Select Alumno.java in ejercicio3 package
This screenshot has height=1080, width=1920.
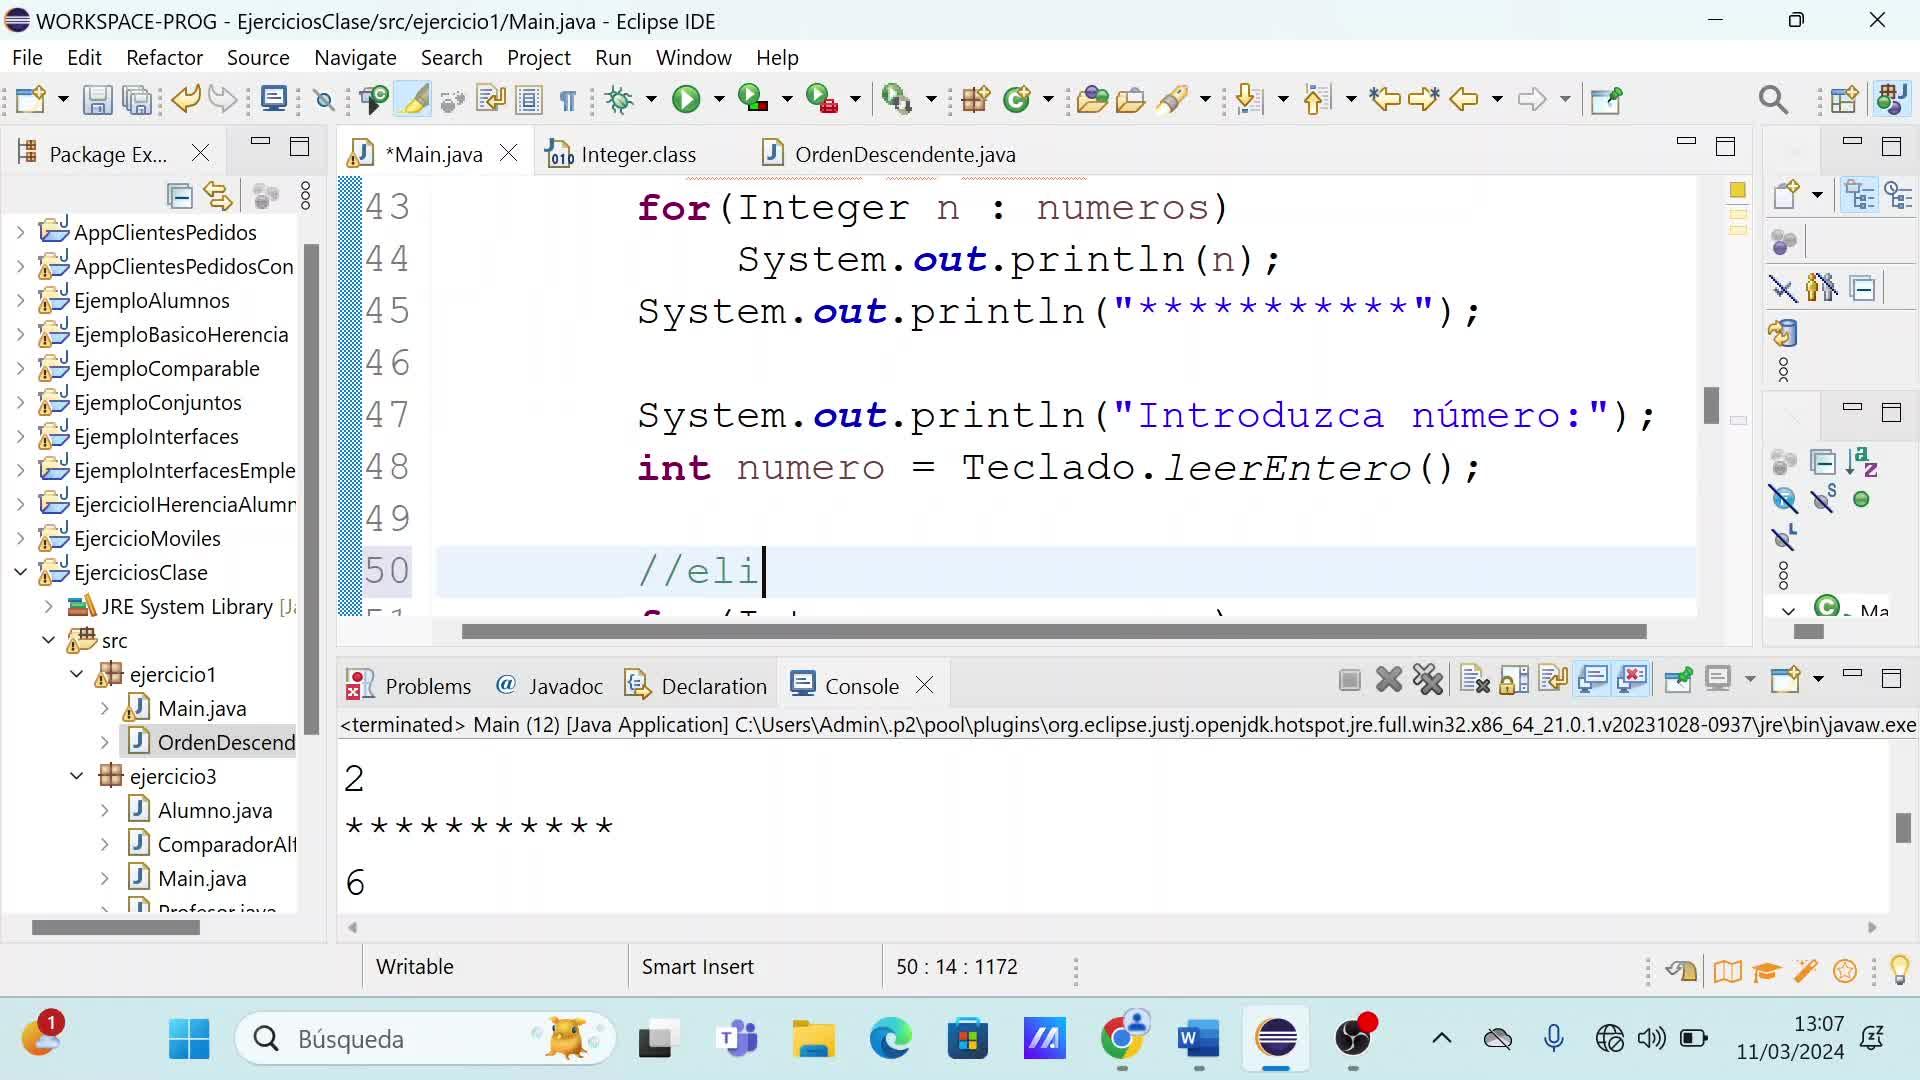click(x=214, y=810)
